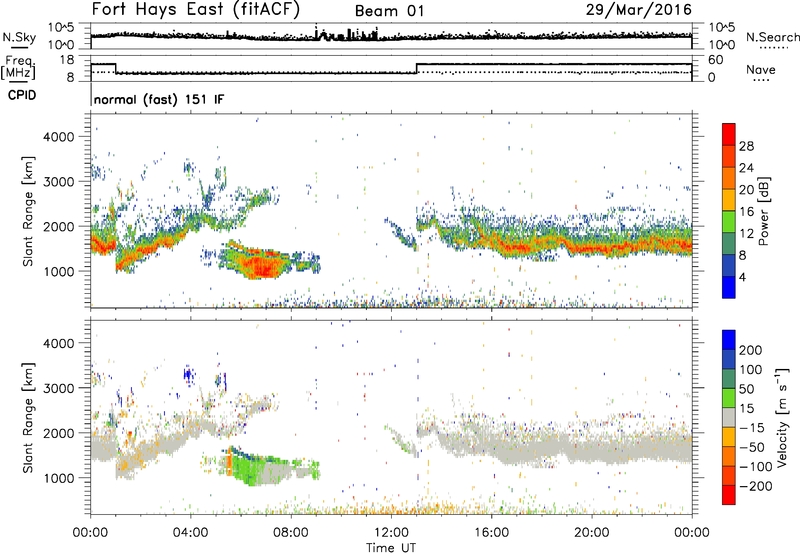Image resolution: width=800 pixels, height=554 pixels.
Task: Click the '16:00' time tick label
Action: click(x=491, y=533)
